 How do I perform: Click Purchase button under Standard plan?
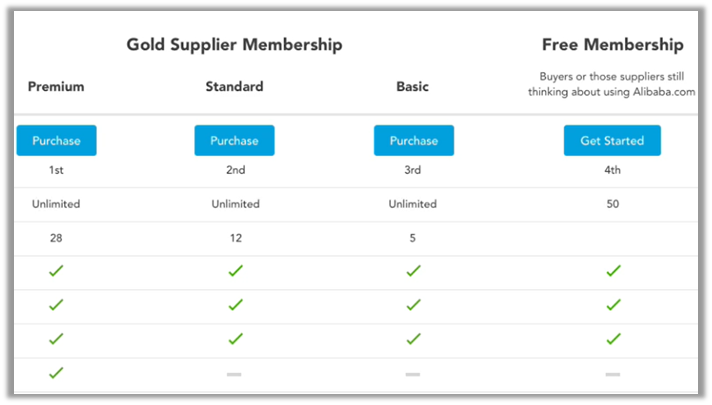[x=234, y=141]
